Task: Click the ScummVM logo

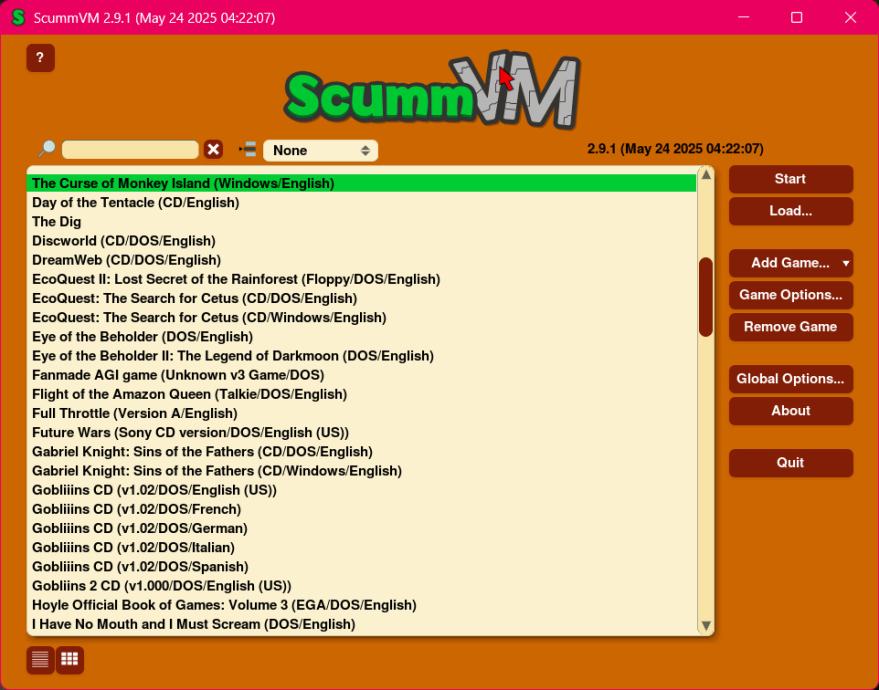Action: tap(432, 91)
